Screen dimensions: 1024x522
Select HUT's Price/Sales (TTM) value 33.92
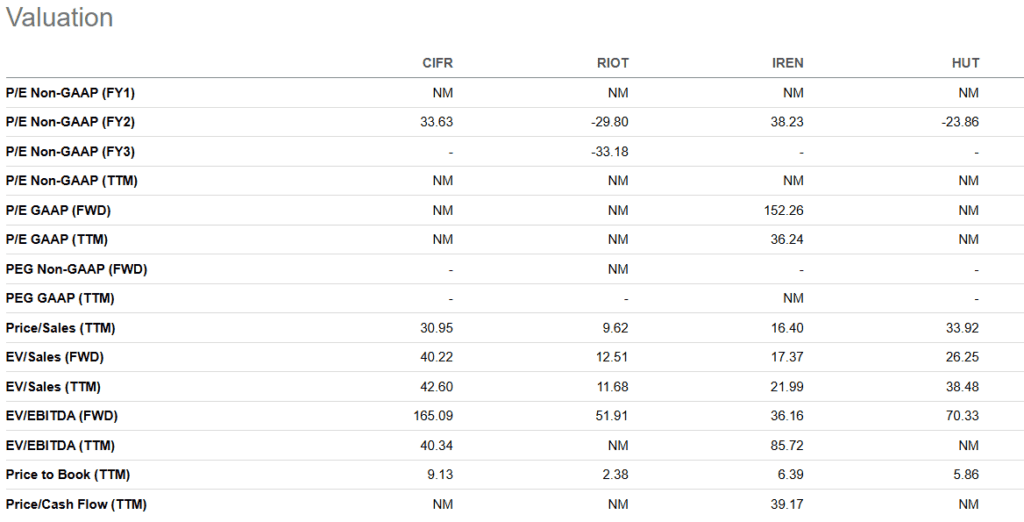pyautogui.click(x=961, y=328)
